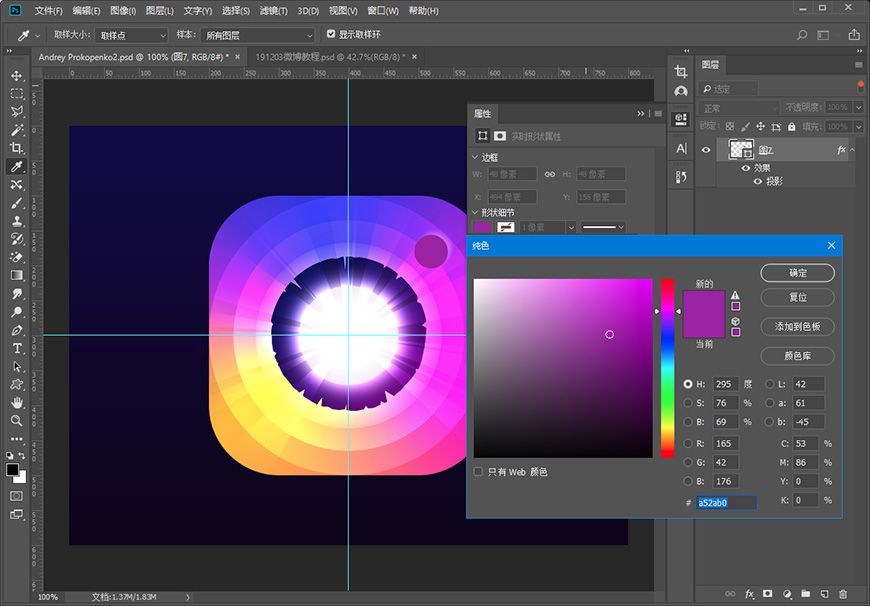
Task: Click the Change Screen Mode icon
Action: pos(17,514)
